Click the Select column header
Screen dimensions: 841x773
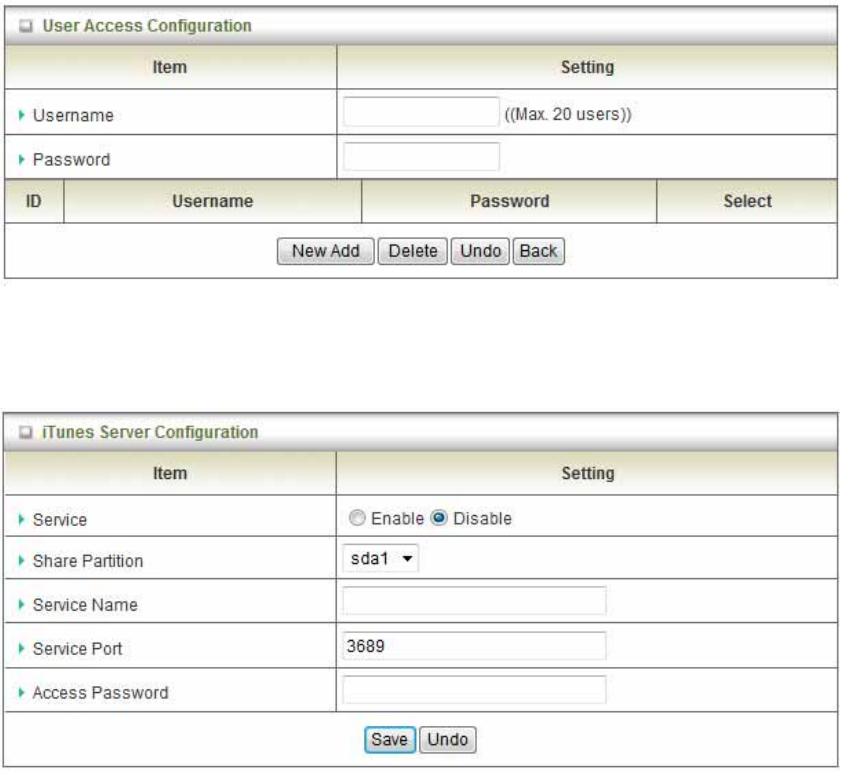747,201
